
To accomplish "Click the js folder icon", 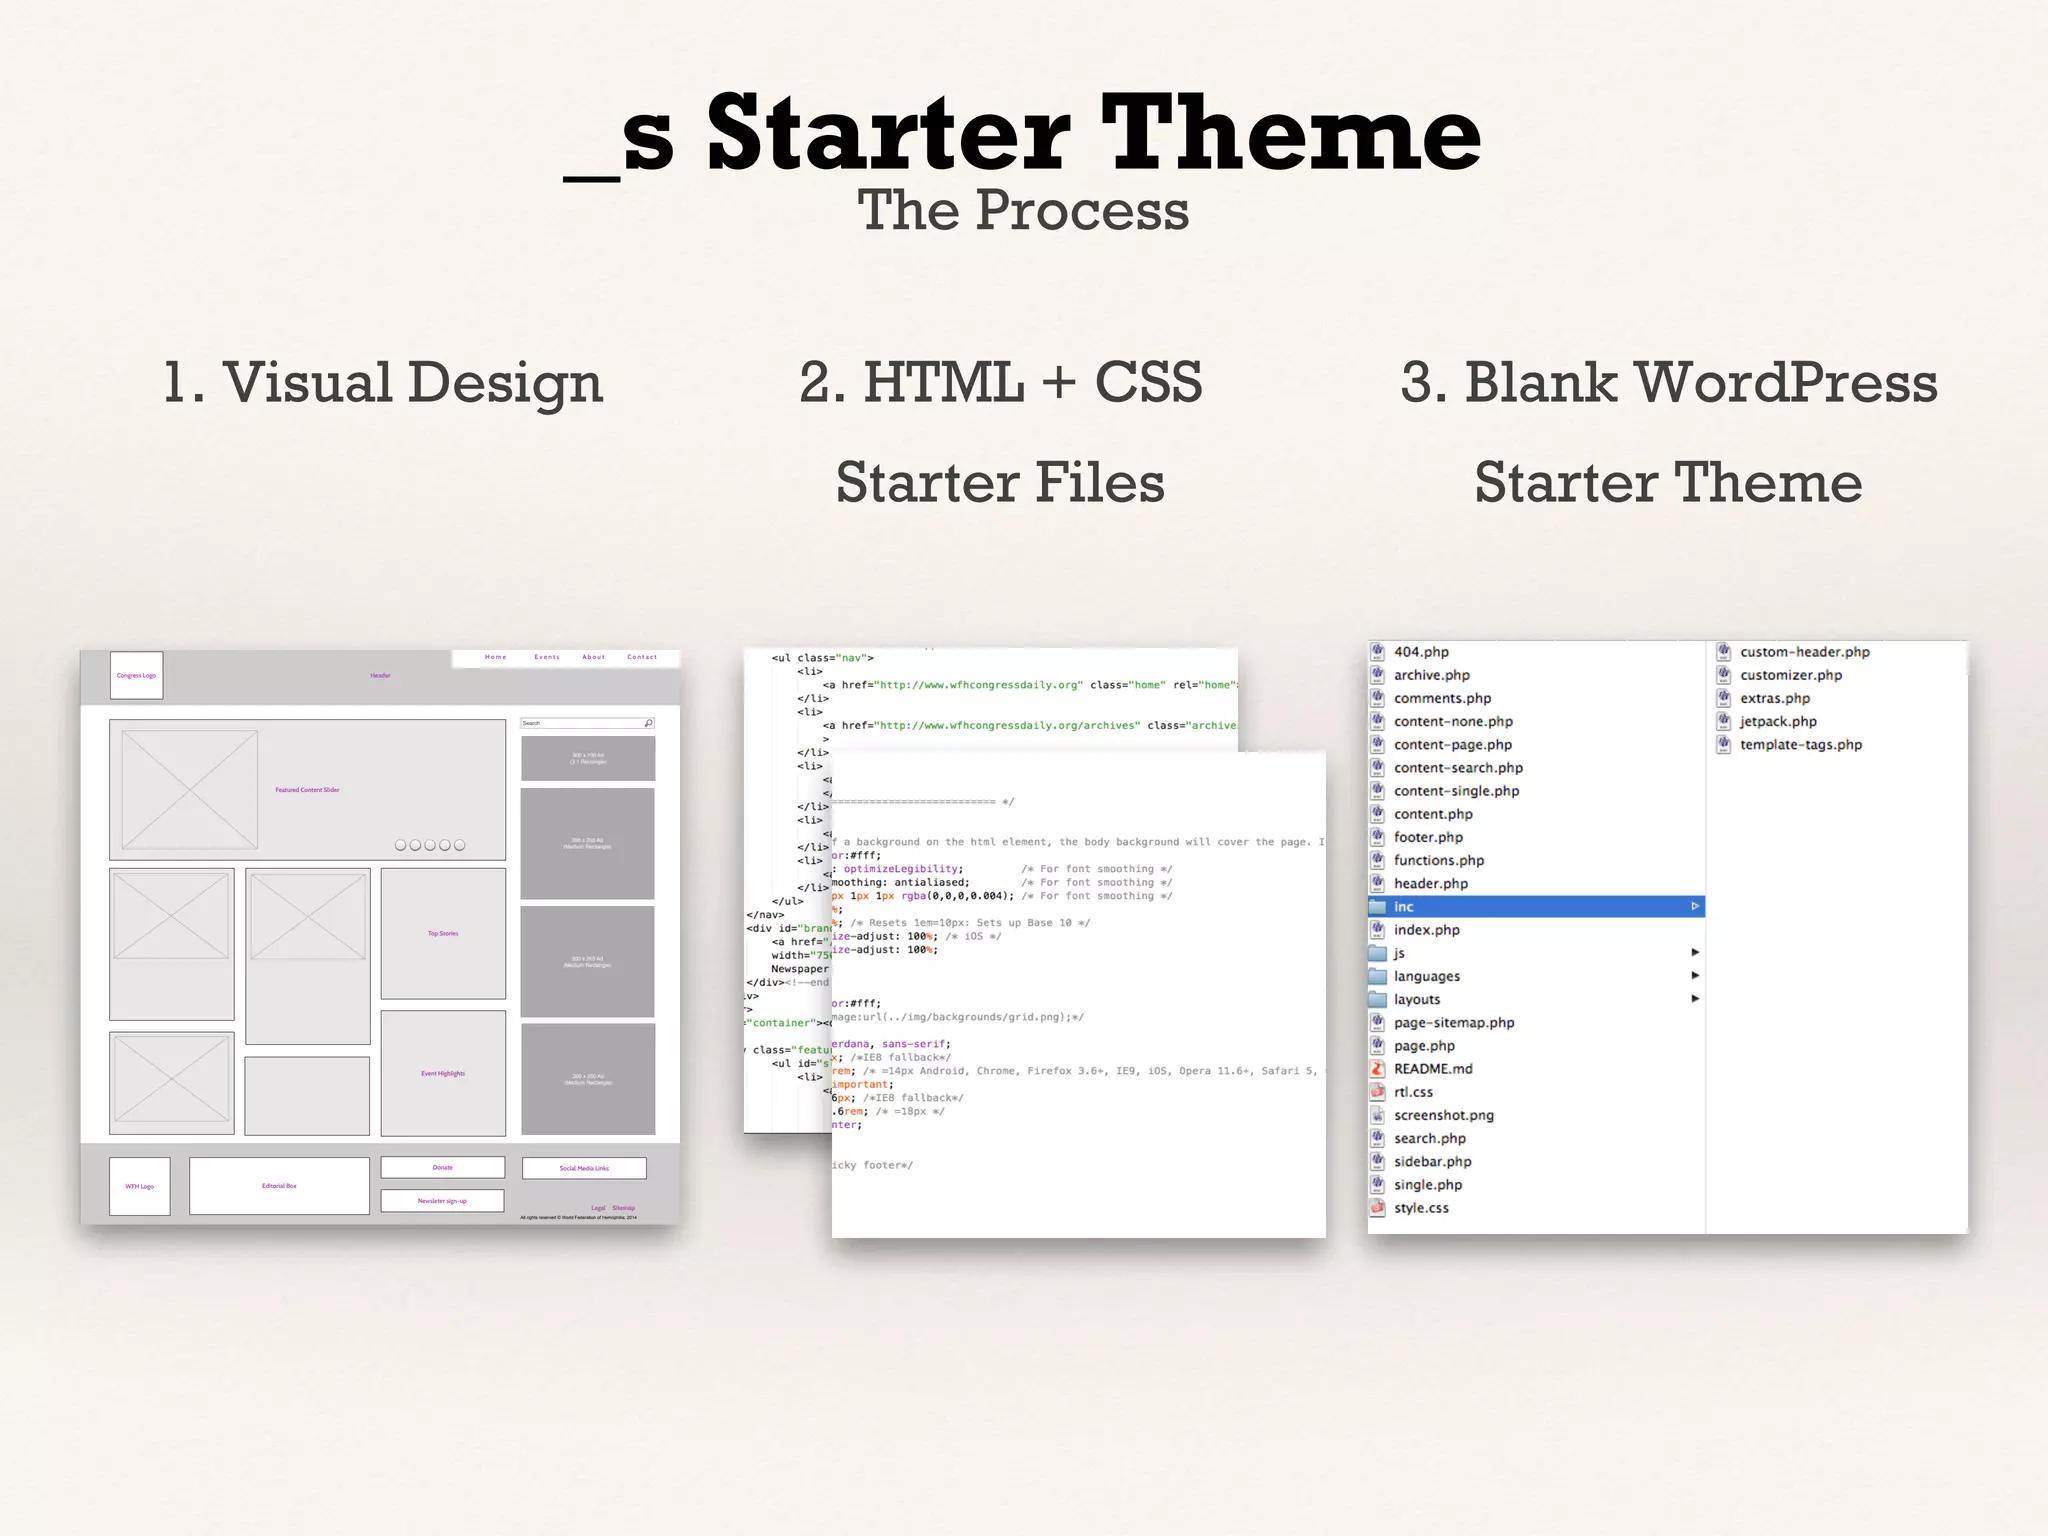I will pos(1377,953).
